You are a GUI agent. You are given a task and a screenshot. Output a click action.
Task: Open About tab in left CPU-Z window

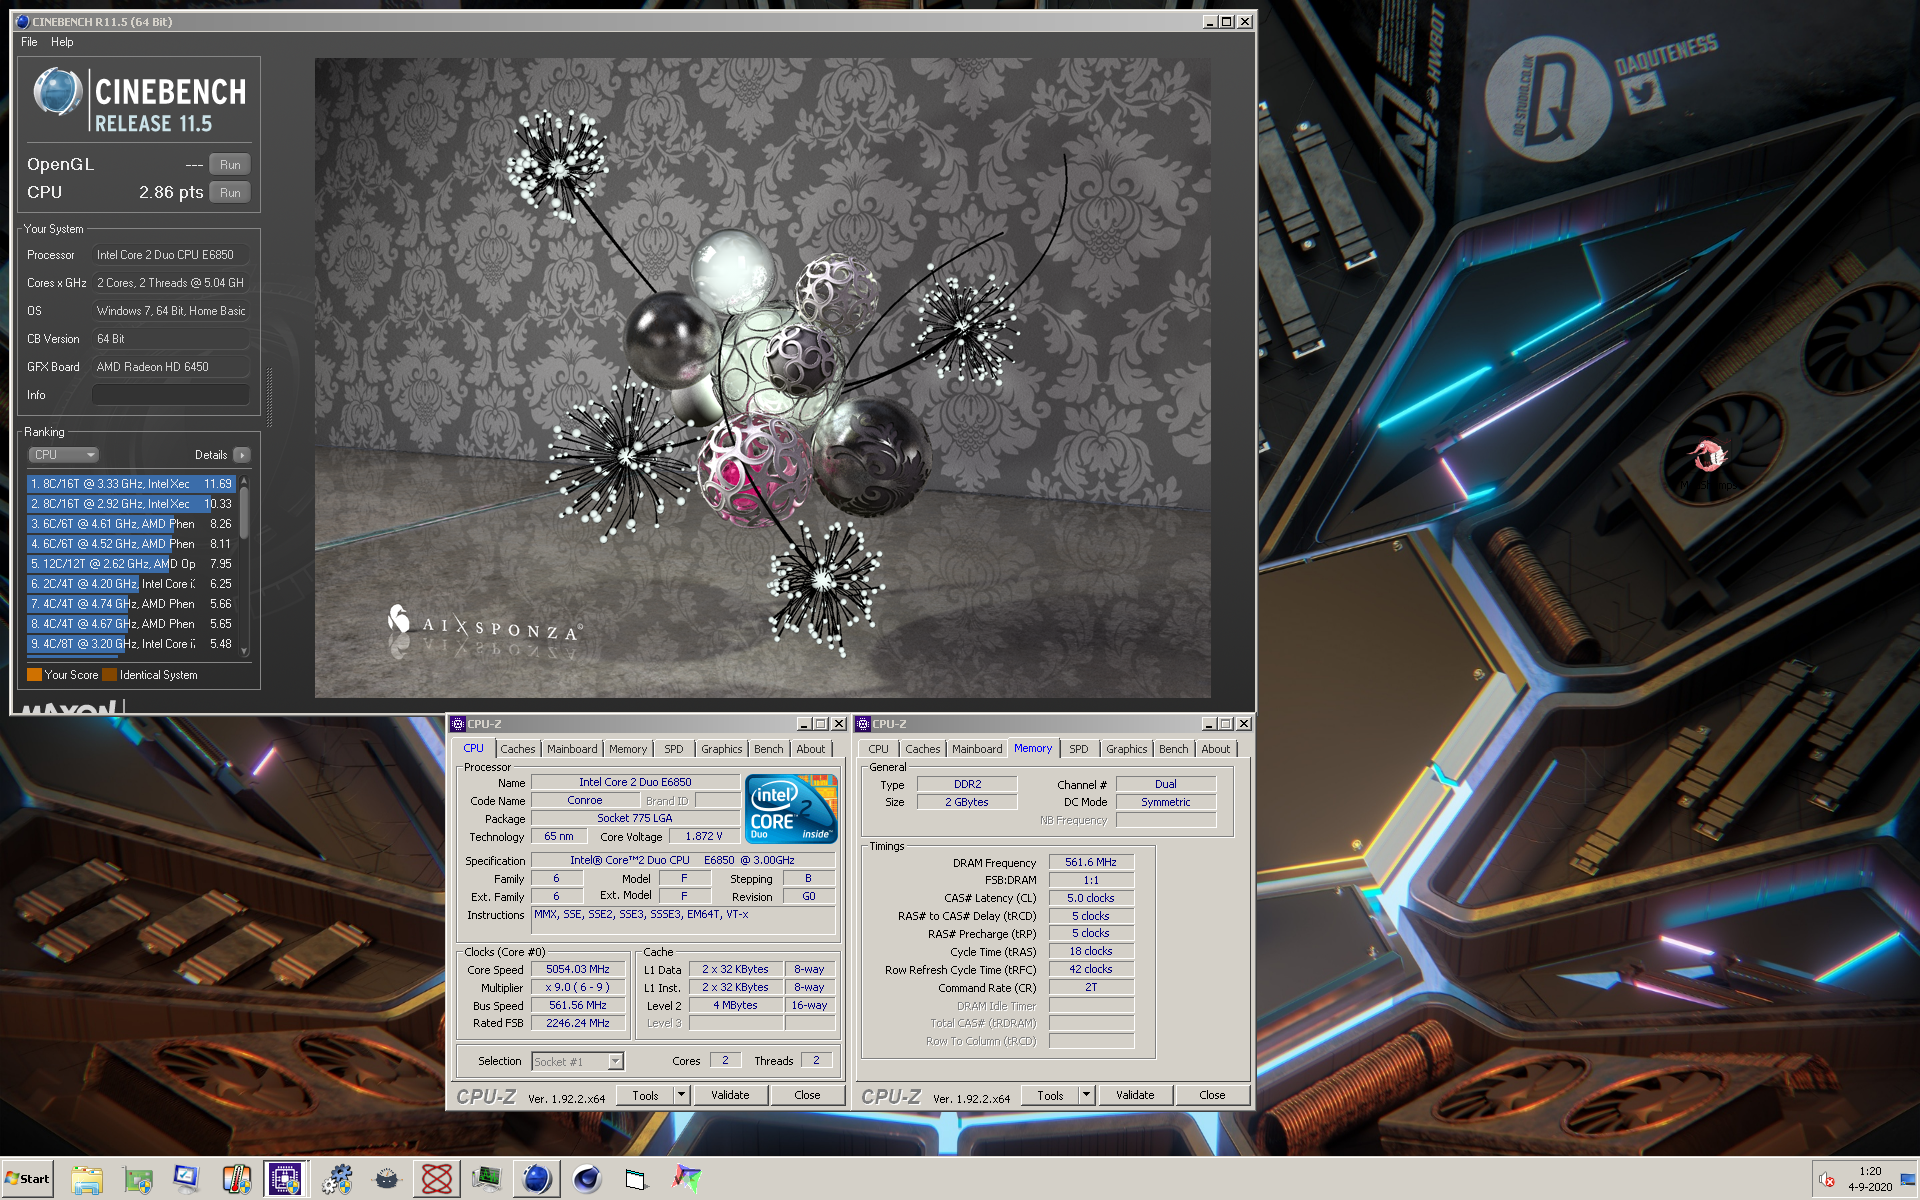(x=811, y=749)
